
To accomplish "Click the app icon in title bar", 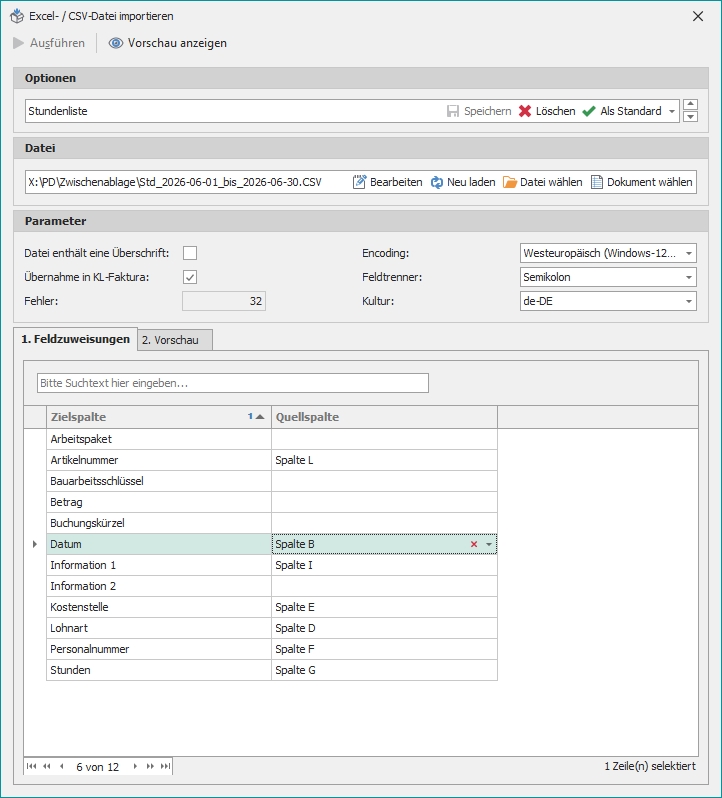I will [x=17, y=16].
